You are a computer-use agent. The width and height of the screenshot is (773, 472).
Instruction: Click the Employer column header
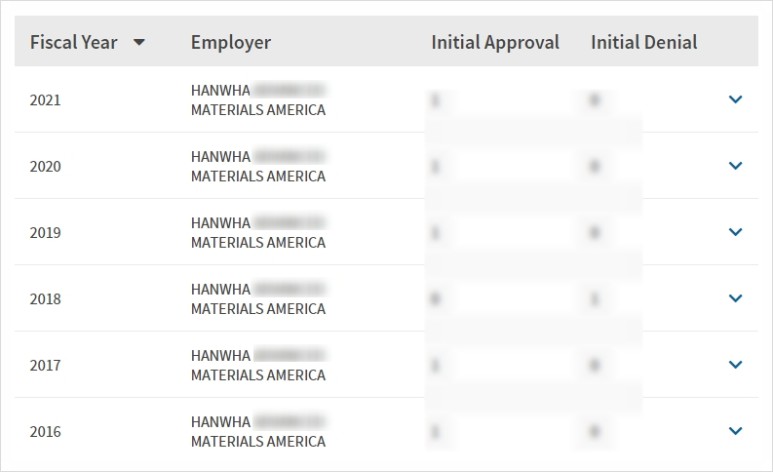[231, 42]
